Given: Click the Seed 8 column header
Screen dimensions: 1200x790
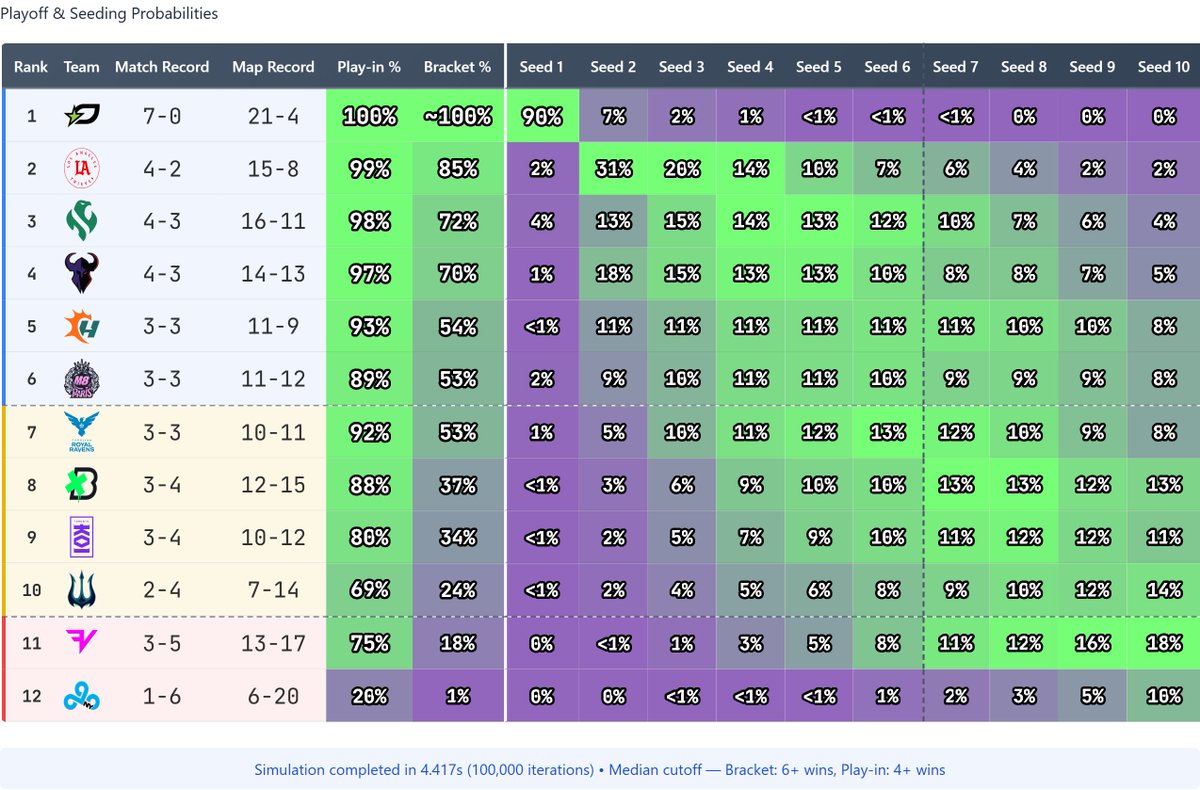Looking at the screenshot, I should pos(1024,67).
